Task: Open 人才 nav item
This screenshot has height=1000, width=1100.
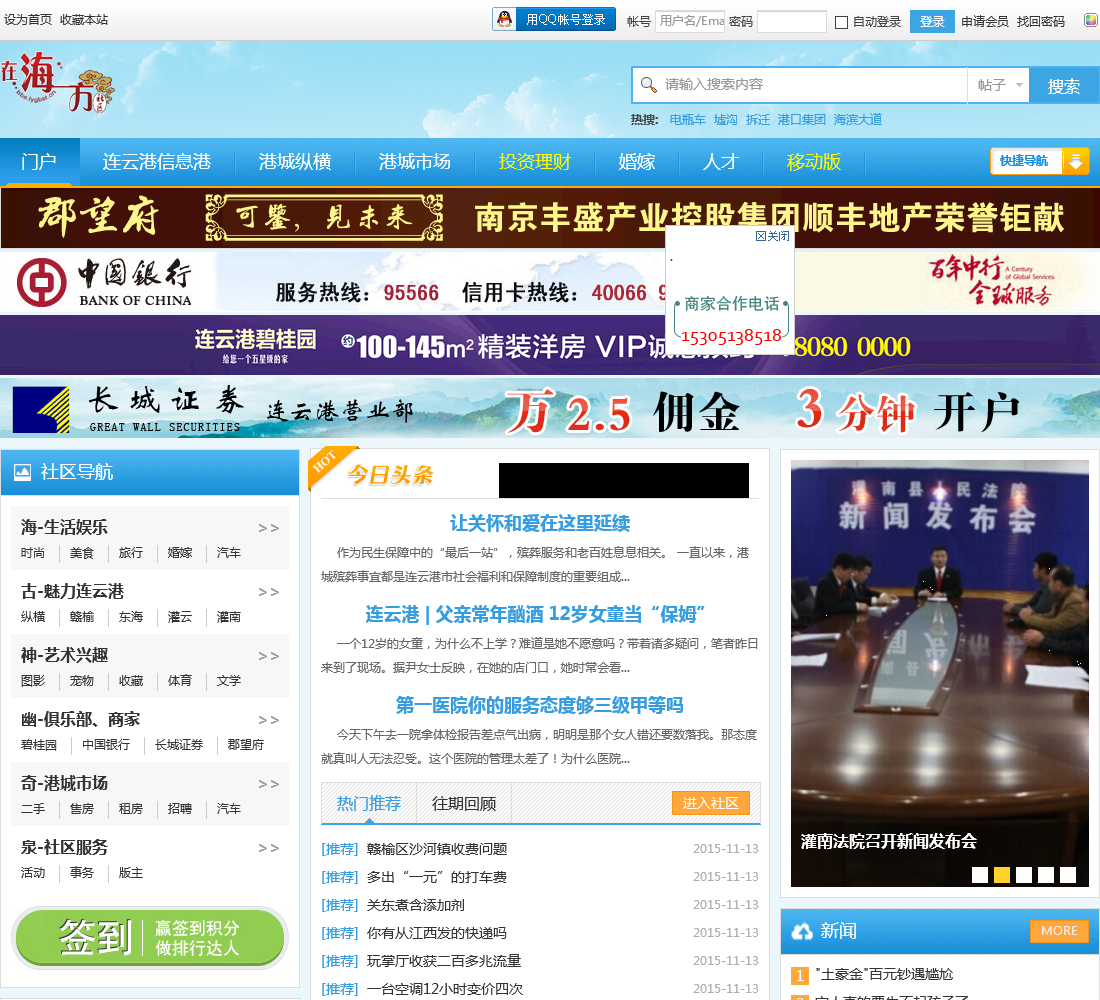Action: pyautogui.click(x=720, y=162)
